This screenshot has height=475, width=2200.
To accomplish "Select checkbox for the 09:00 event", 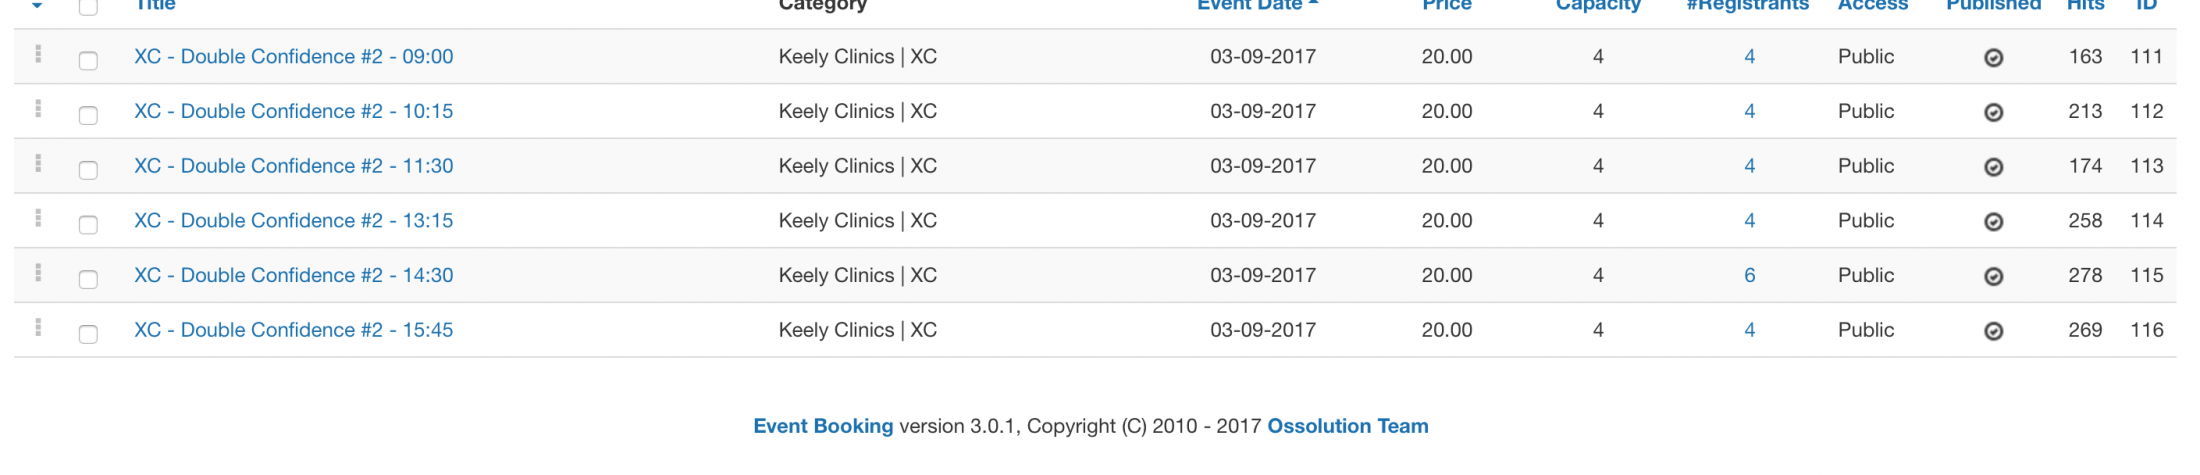I will pyautogui.click(x=88, y=60).
